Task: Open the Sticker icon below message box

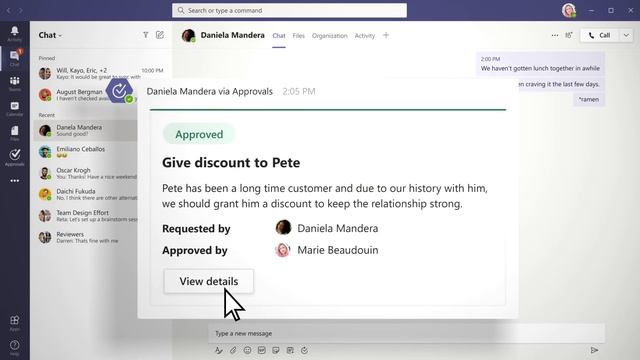Action: tap(276, 350)
